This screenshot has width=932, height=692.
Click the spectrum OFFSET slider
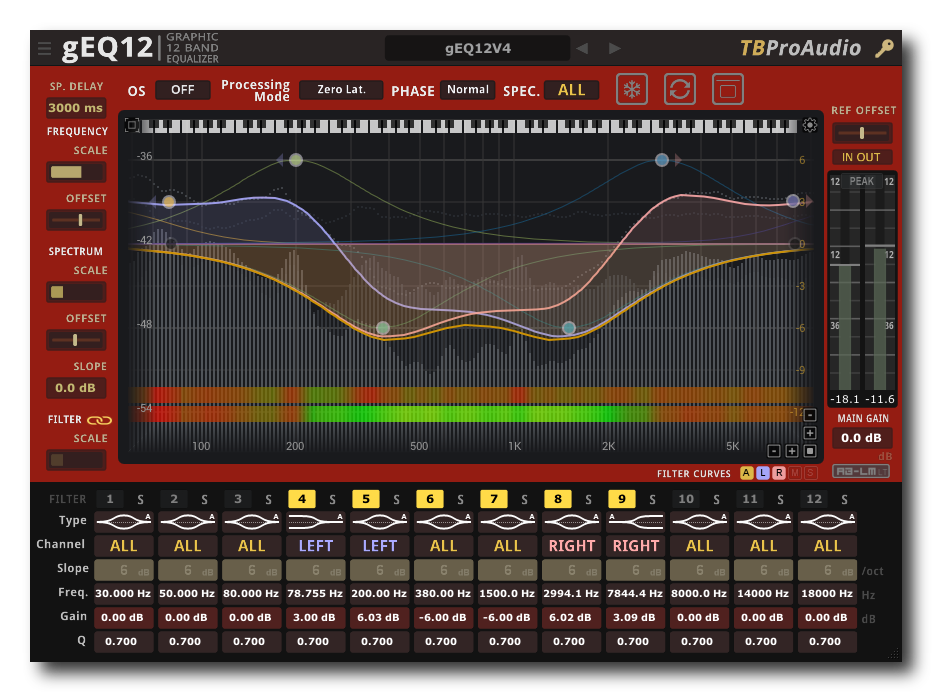tap(76, 341)
